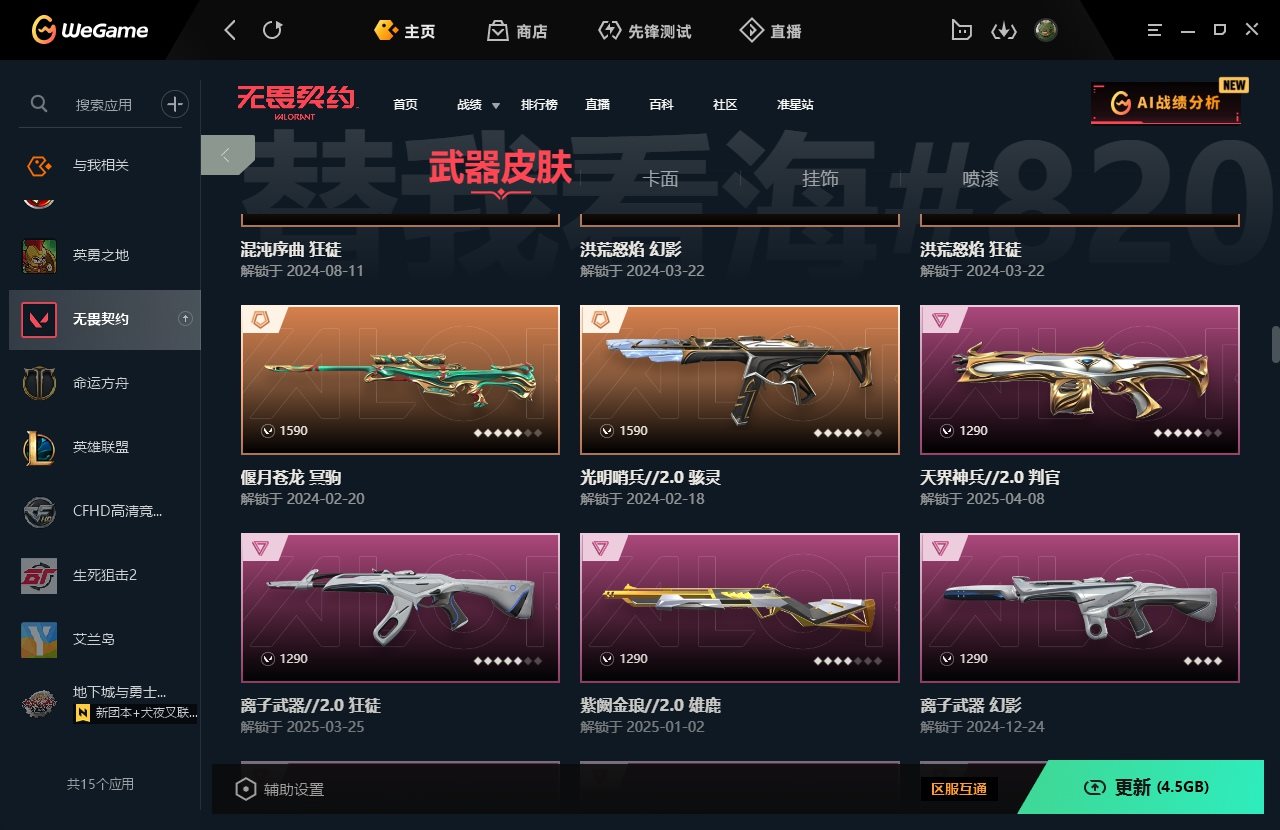Open WeGame hamburger menu
1280x830 pixels.
click(1155, 30)
